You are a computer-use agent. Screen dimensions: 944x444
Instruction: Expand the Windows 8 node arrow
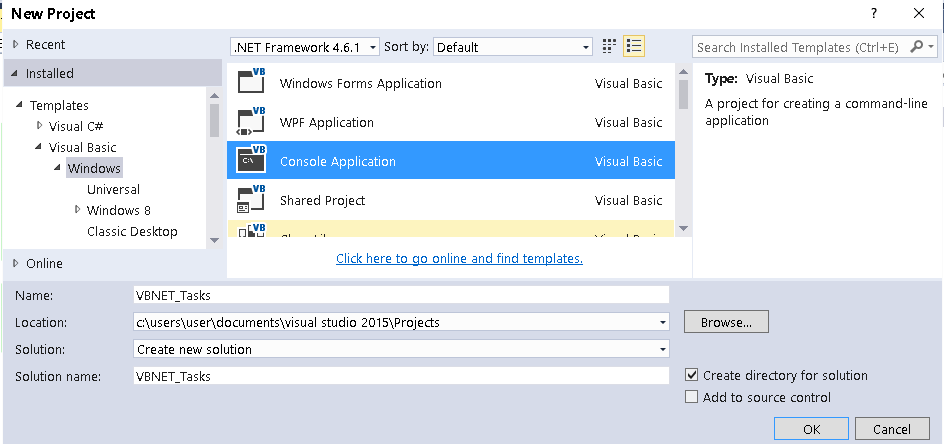tap(78, 210)
